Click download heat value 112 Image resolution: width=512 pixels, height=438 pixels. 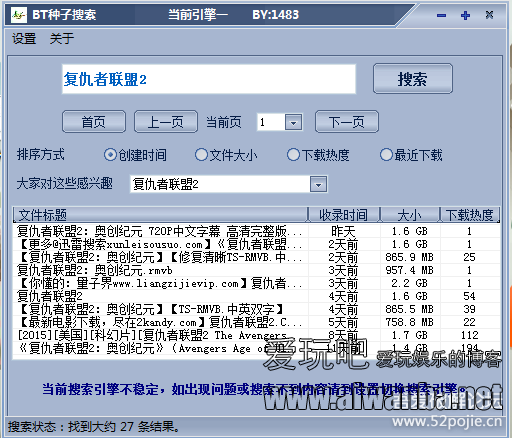[x=470, y=335]
